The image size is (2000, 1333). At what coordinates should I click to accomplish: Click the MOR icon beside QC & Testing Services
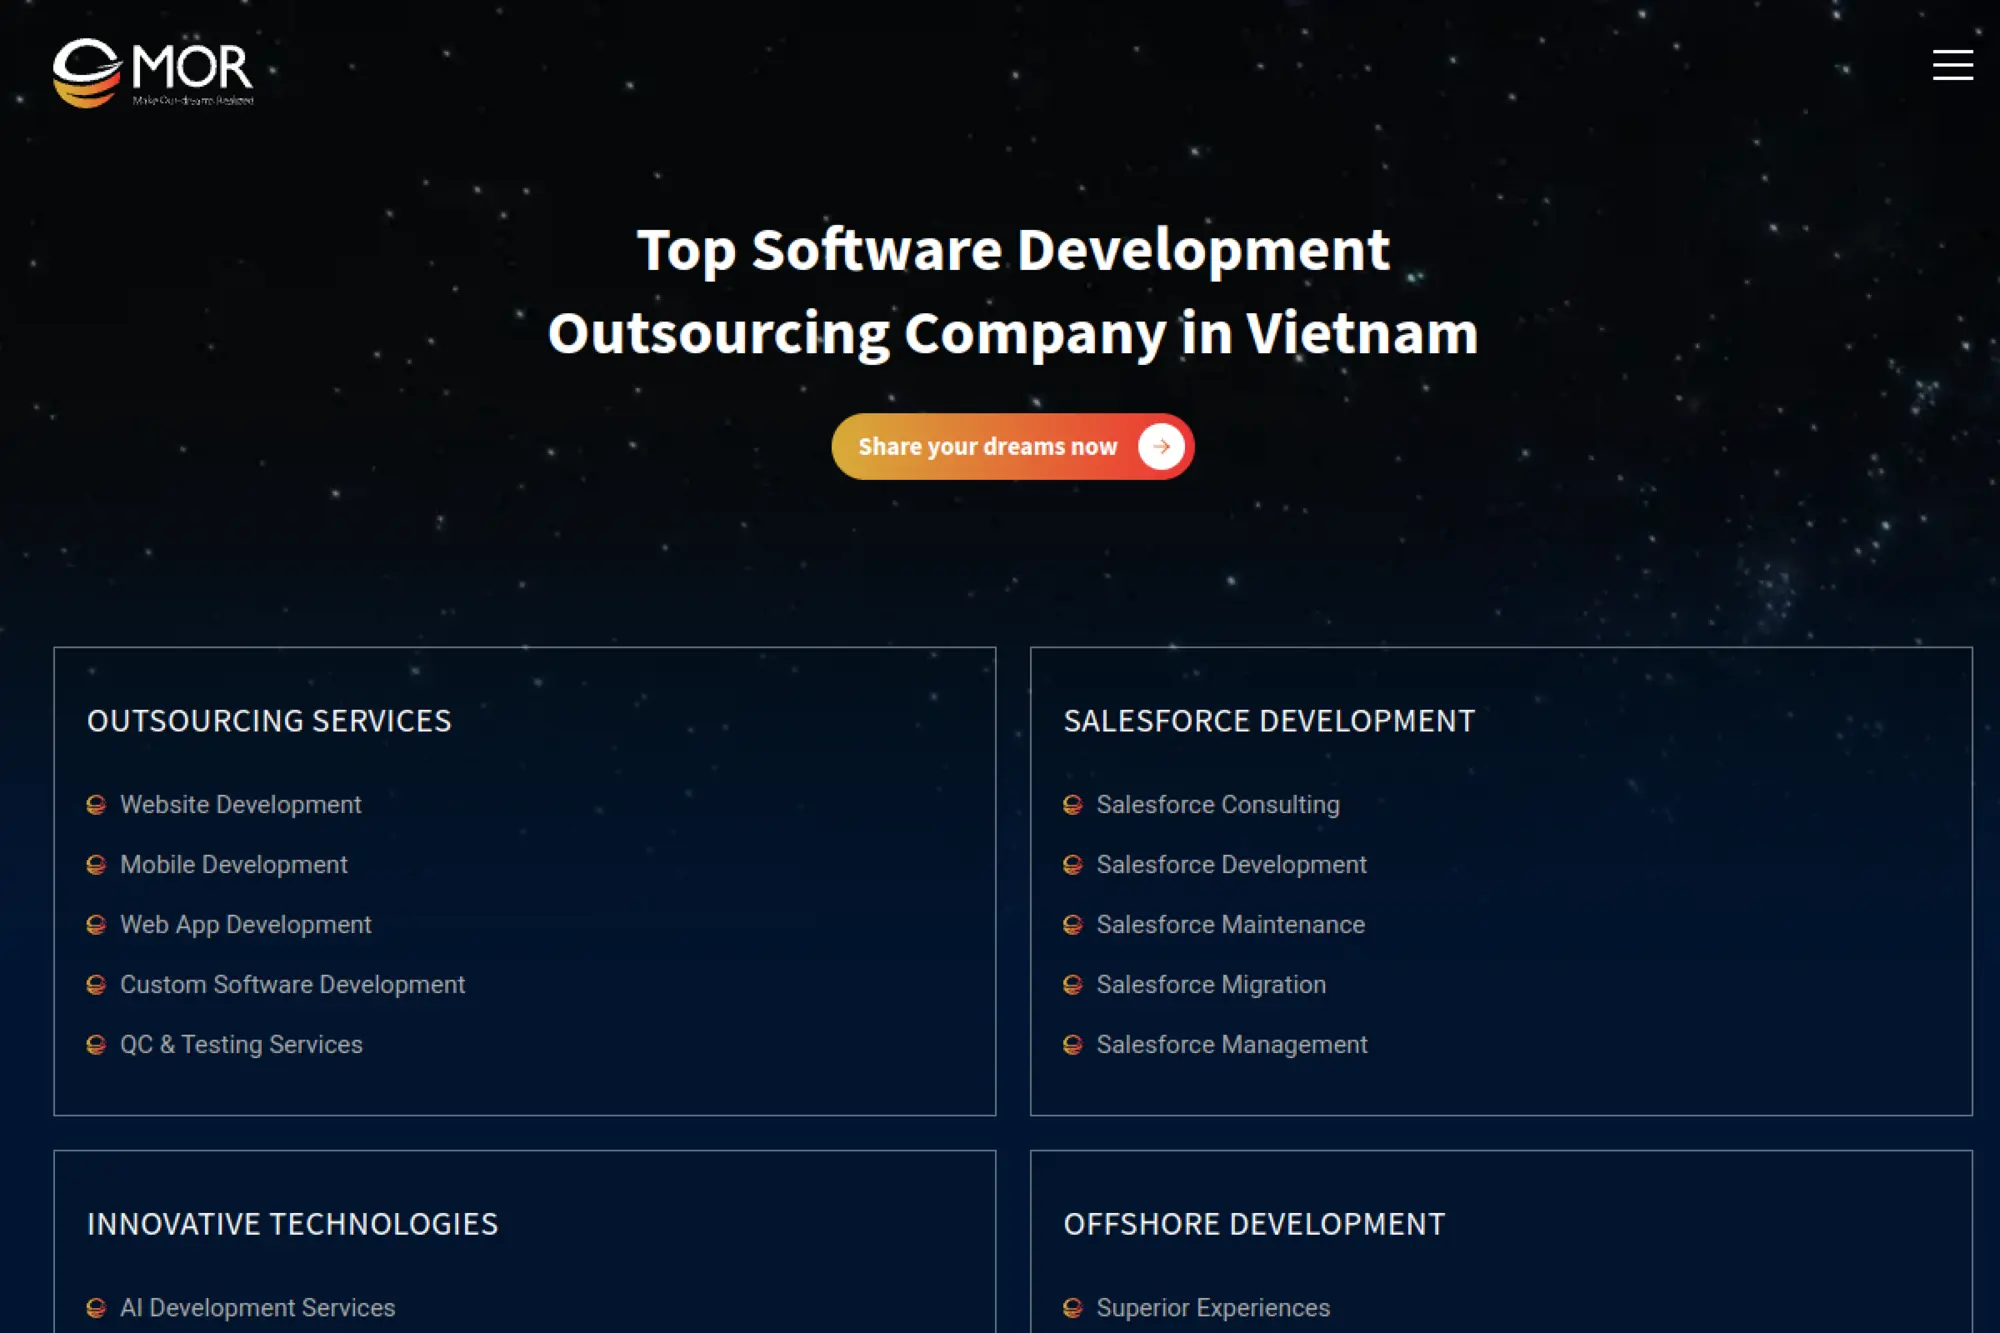(x=95, y=1044)
